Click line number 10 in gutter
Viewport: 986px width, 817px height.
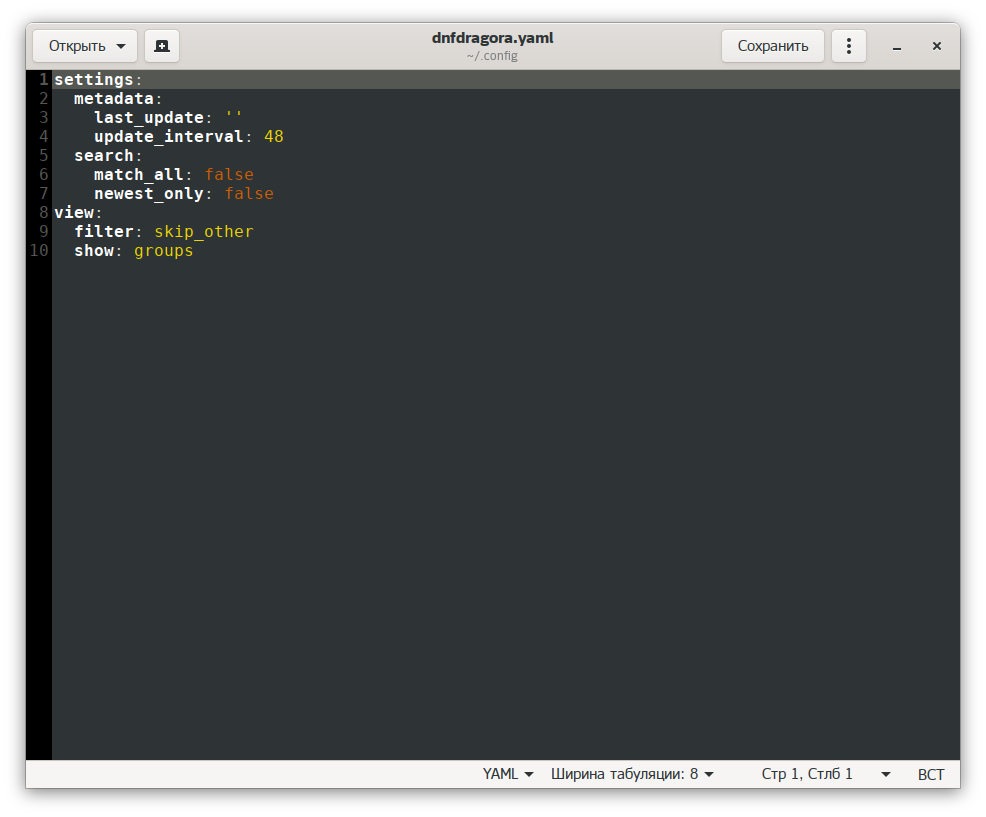[x=39, y=250]
